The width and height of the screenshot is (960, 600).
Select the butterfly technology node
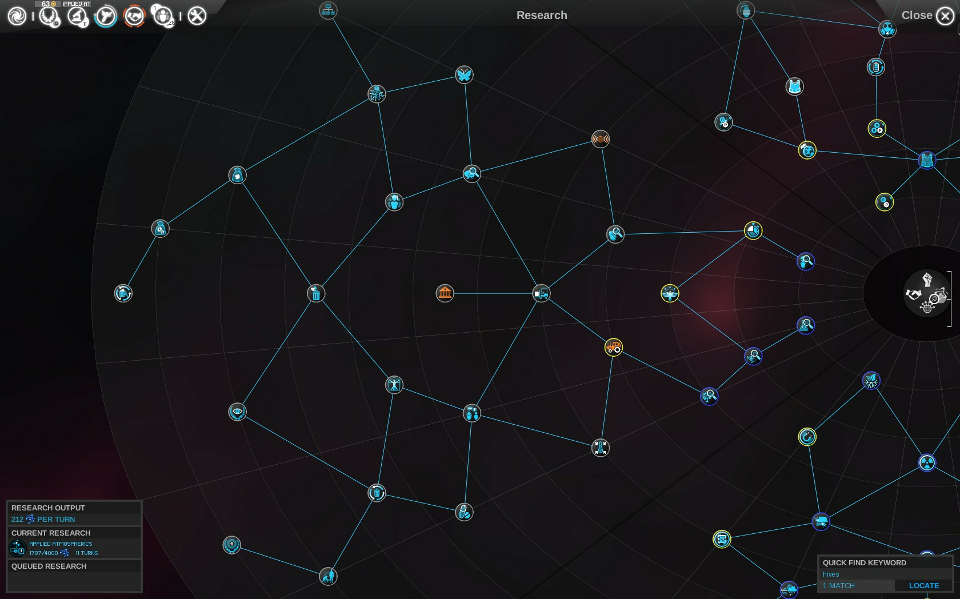(x=464, y=75)
